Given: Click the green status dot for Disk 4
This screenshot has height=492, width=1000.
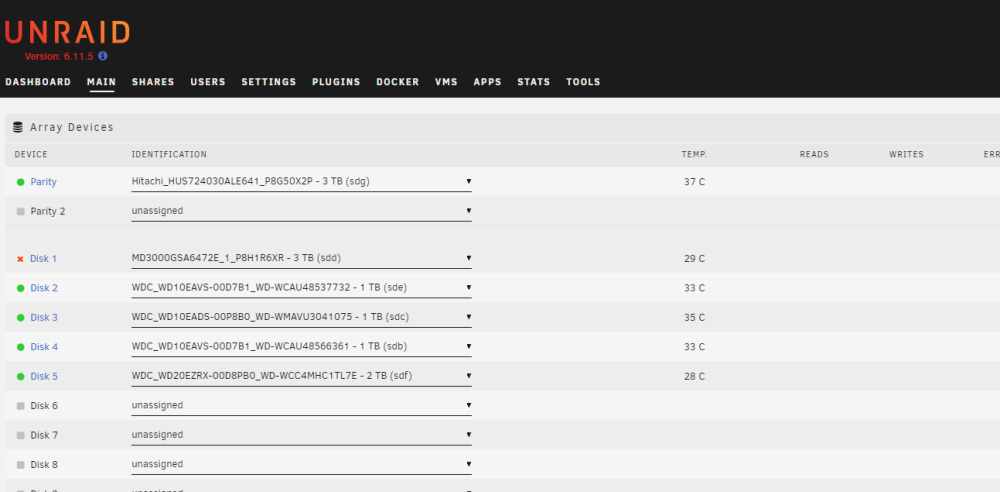Looking at the screenshot, I should tap(20, 347).
